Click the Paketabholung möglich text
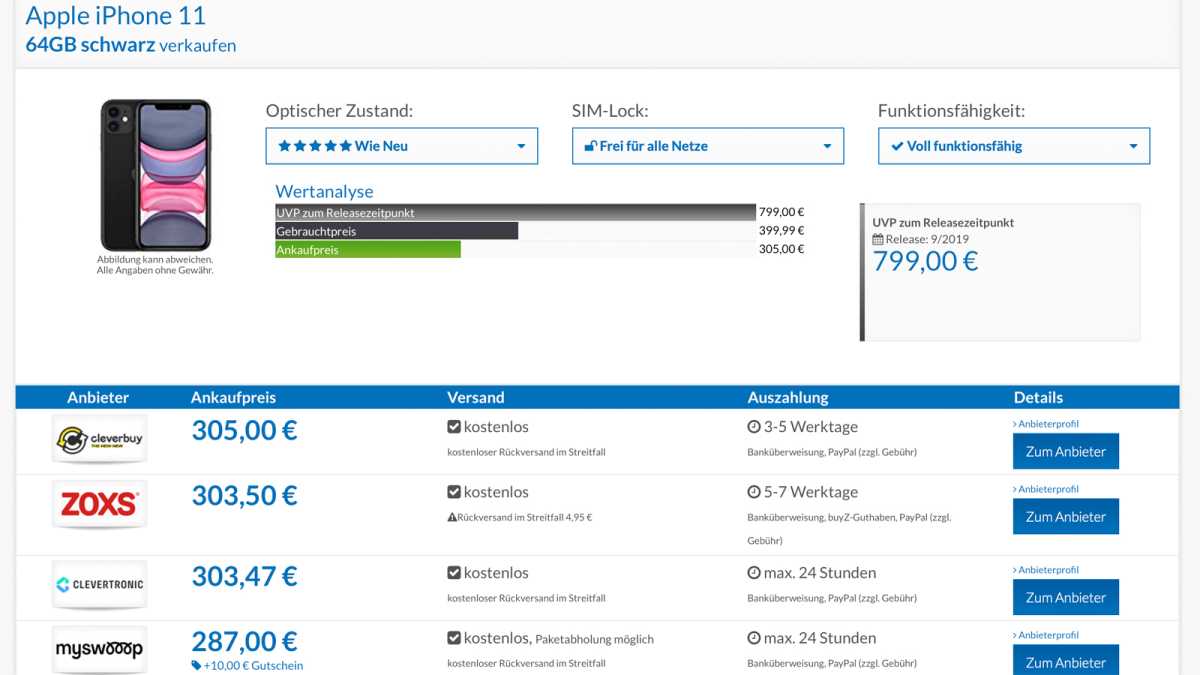 pyautogui.click(x=594, y=639)
